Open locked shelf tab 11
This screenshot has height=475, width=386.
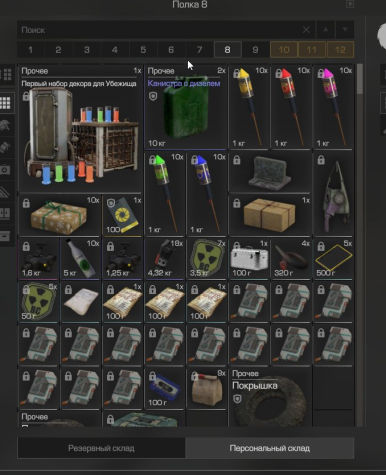click(x=311, y=50)
